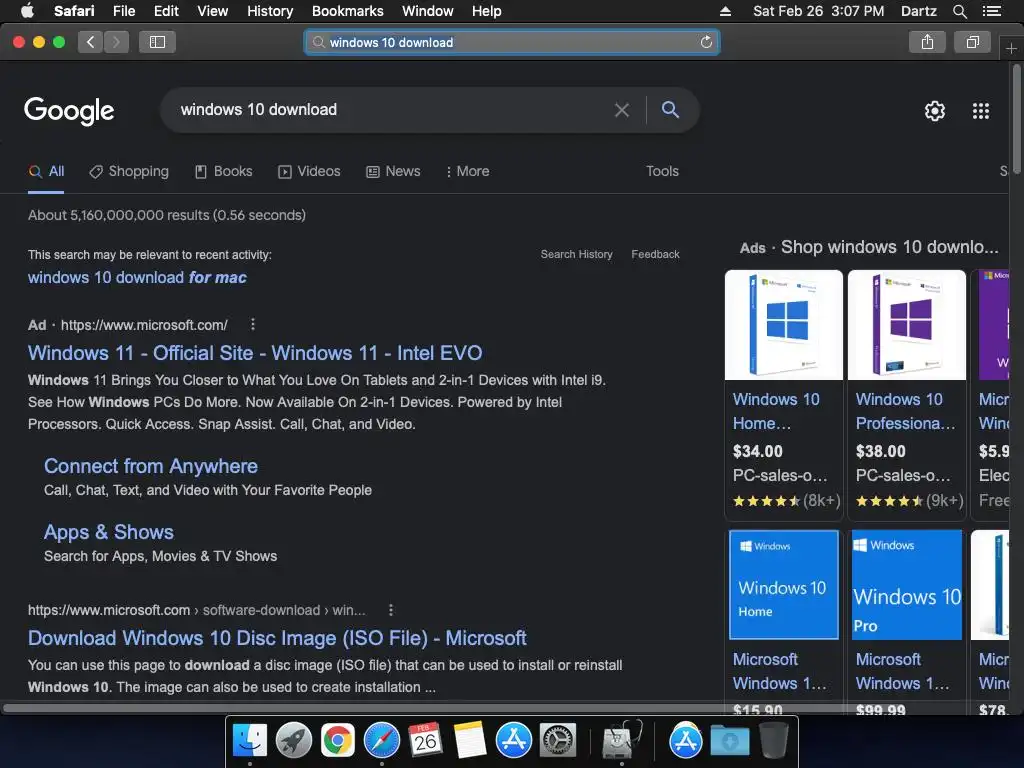Screen dimensions: 1024x768
Task: Click the Google search magnifier button
Action: click(670, 109)
